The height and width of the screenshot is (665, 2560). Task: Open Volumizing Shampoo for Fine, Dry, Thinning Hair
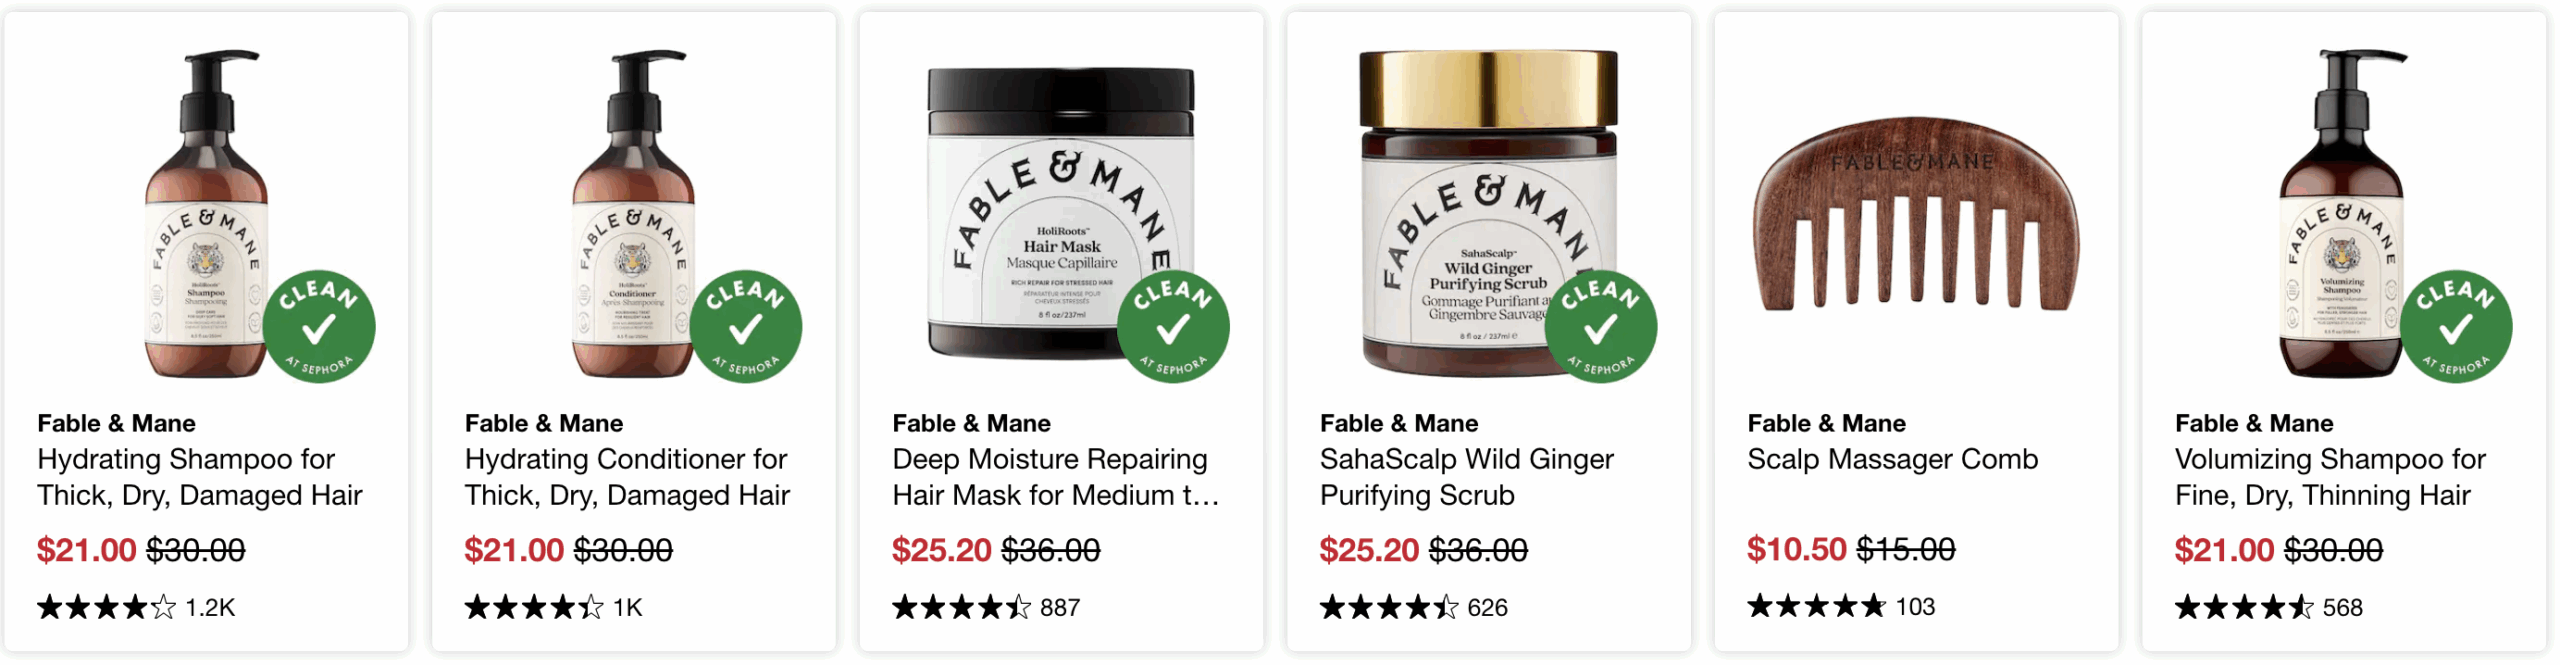tap(2330, 477)
